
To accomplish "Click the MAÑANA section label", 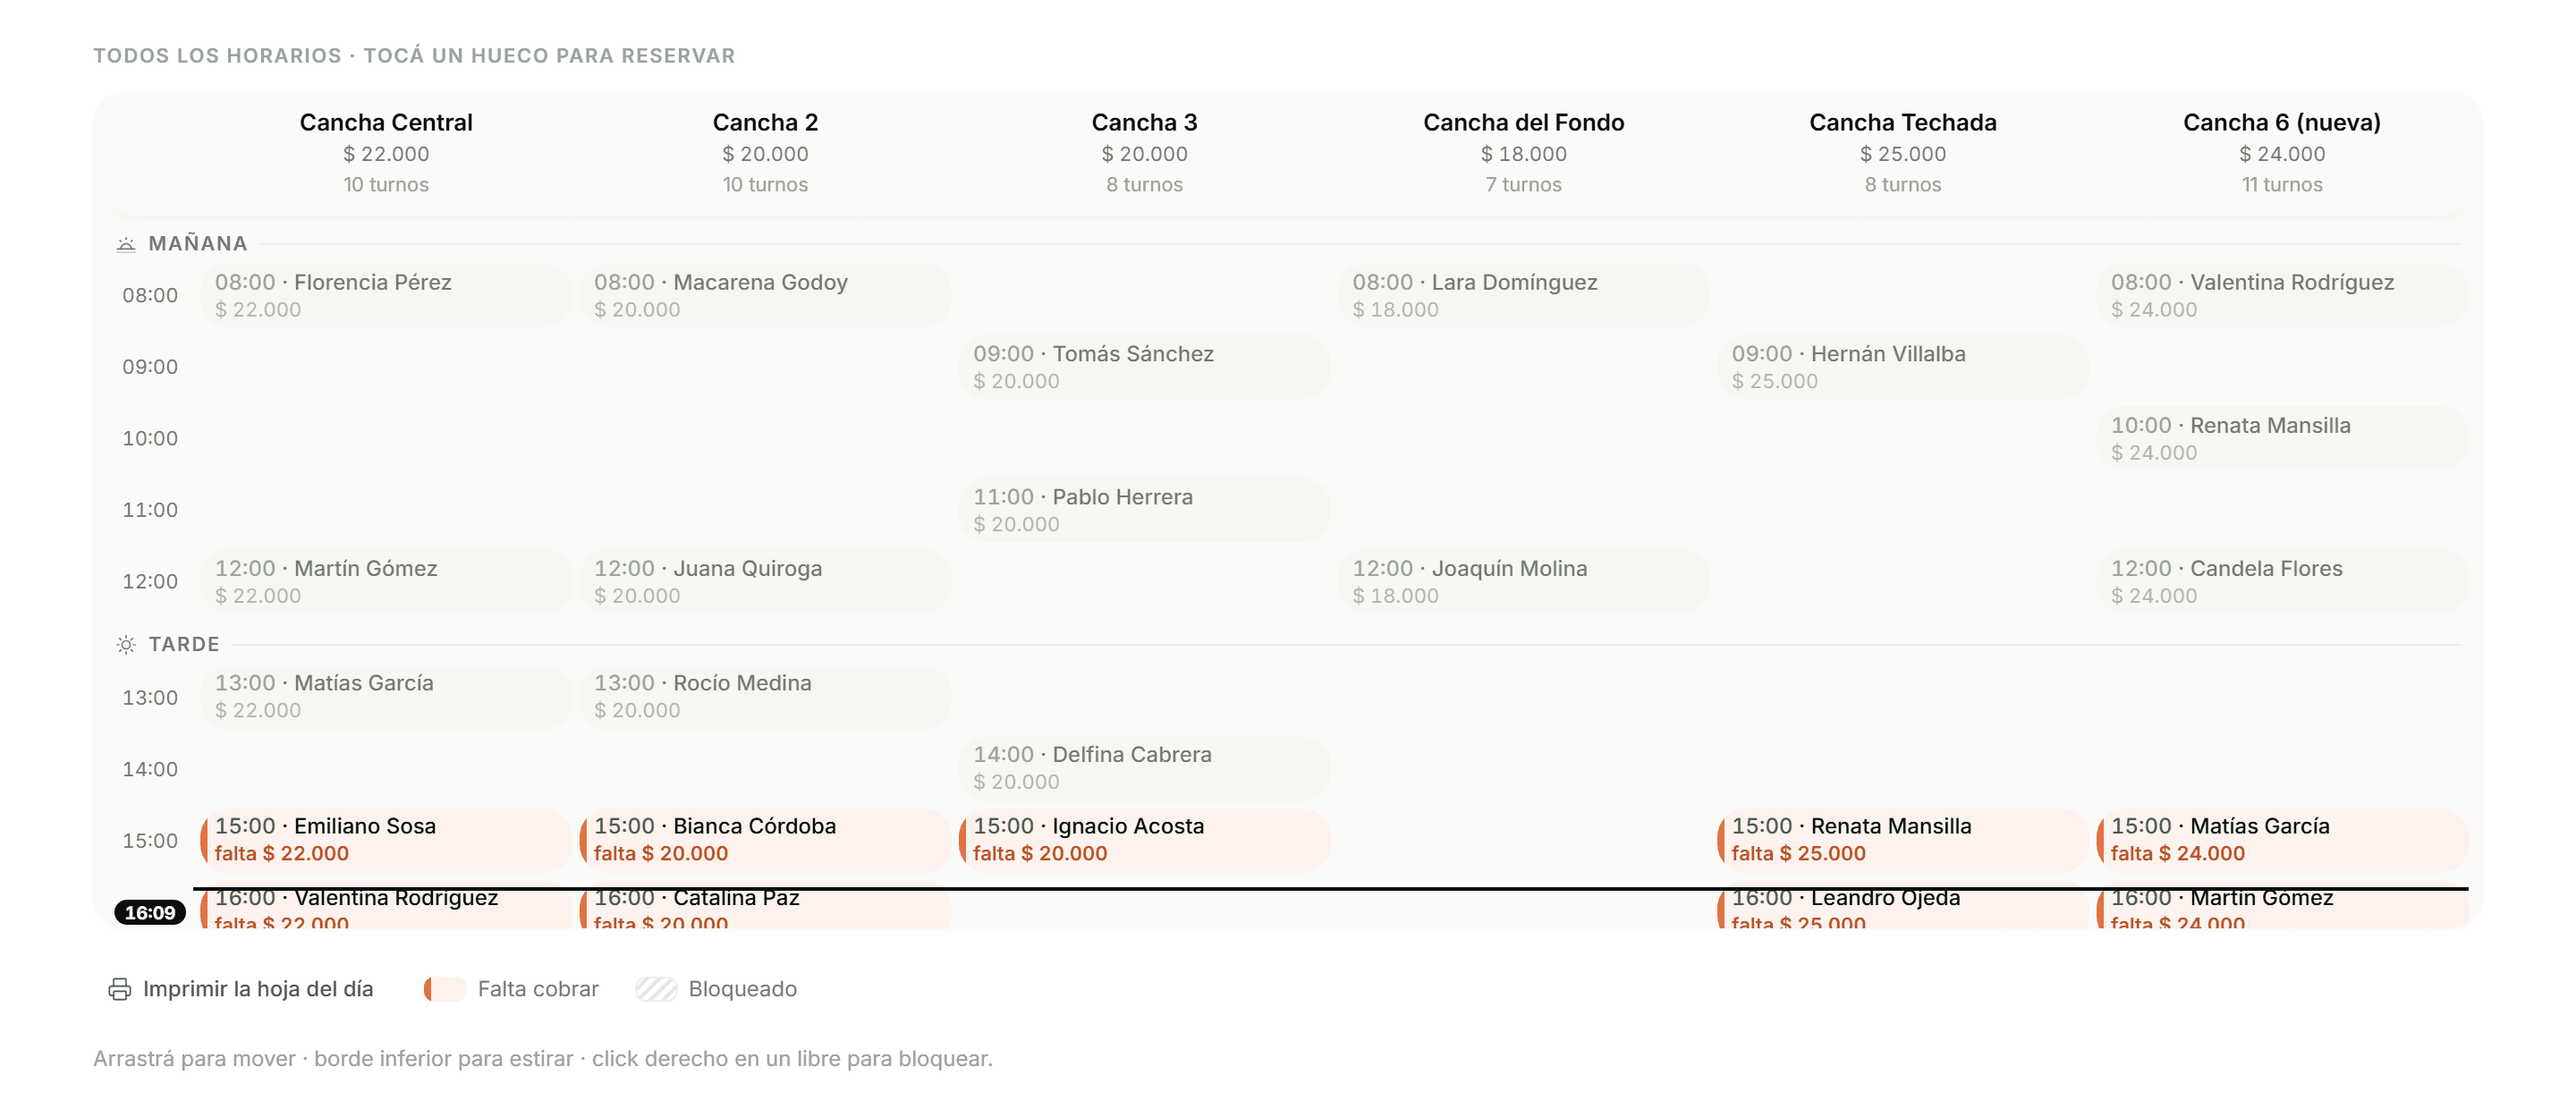I will (198, 244).
